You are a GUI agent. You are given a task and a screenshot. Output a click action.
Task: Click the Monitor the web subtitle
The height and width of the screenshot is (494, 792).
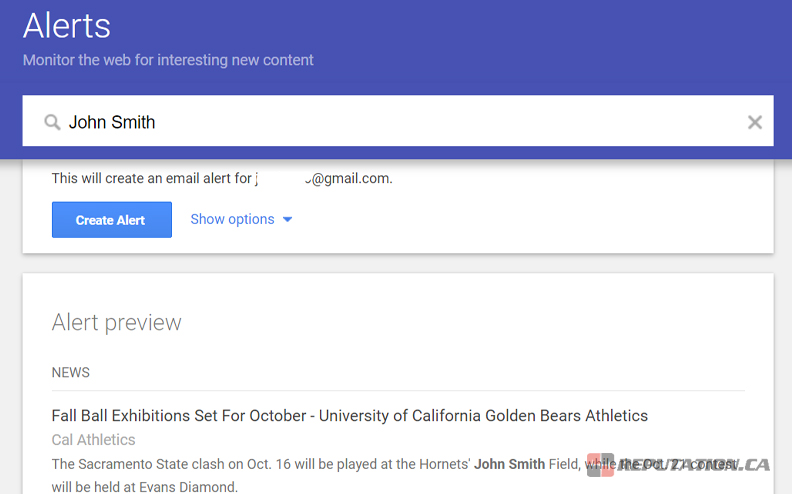[168, 60]
